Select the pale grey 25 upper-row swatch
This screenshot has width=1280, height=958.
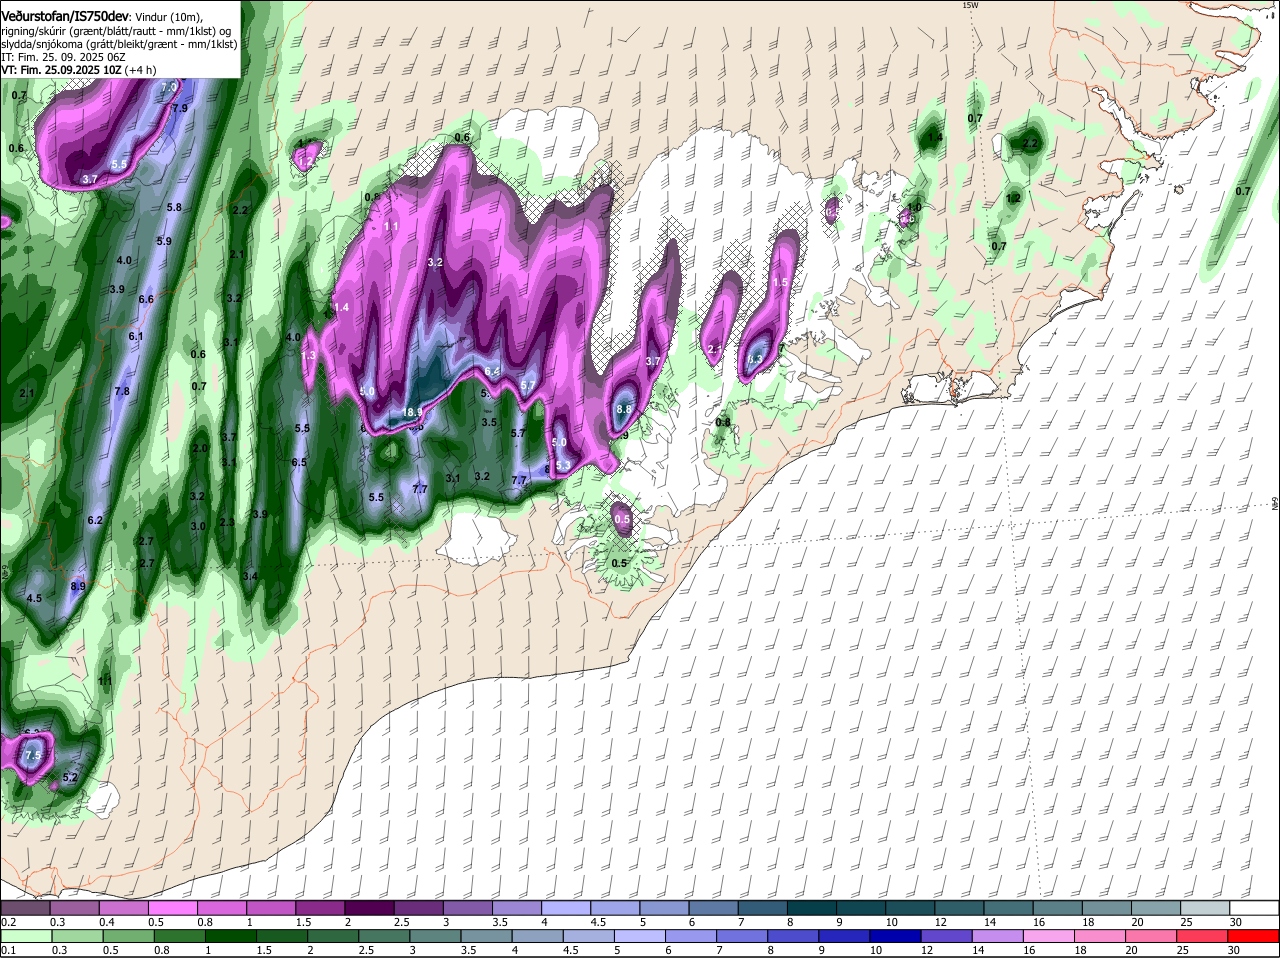[x=1205, y=908]
